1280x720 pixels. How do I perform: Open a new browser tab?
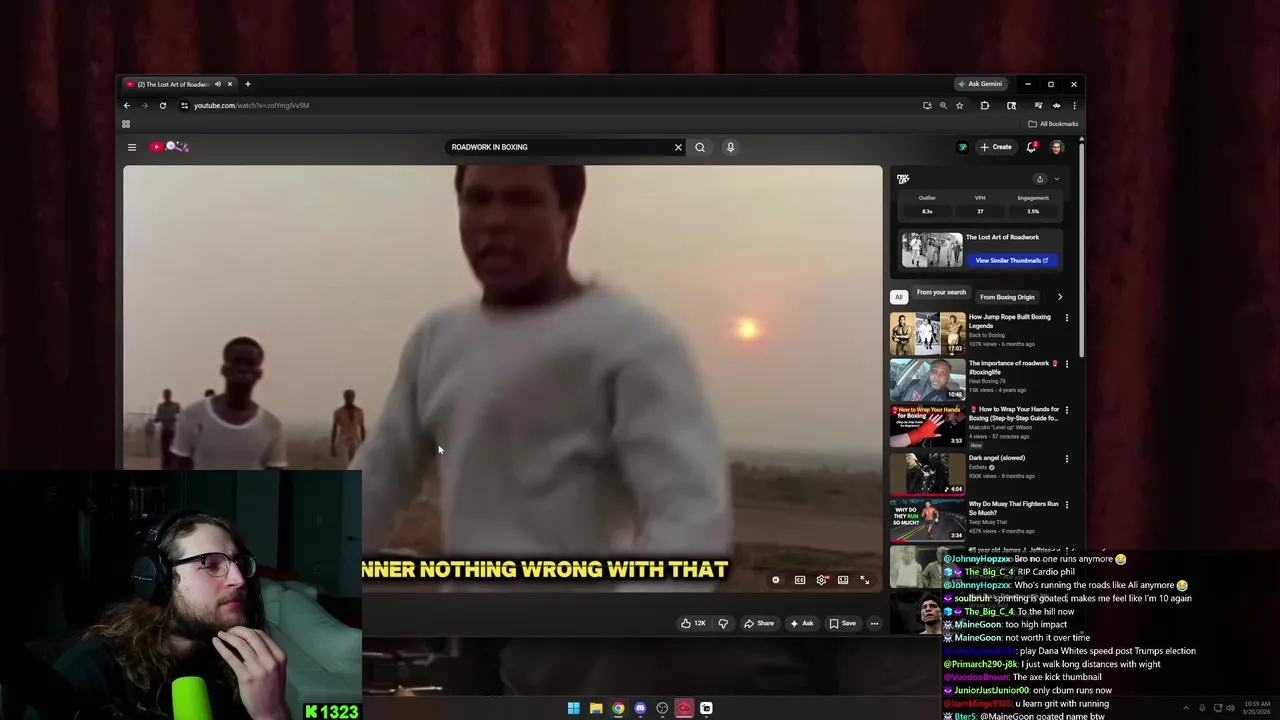247,84
